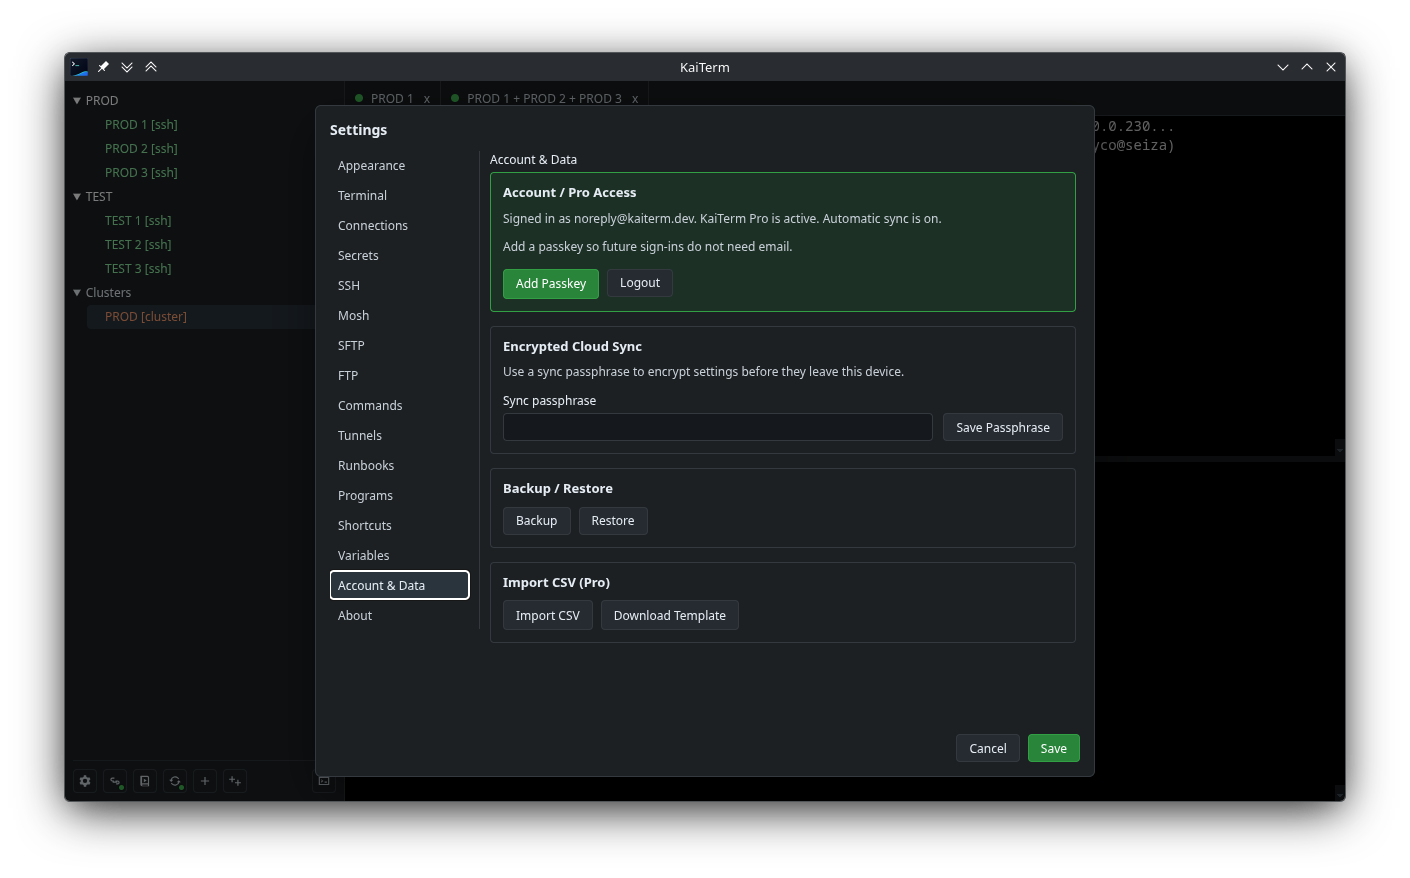Open tunnels via the link icon

115,781
